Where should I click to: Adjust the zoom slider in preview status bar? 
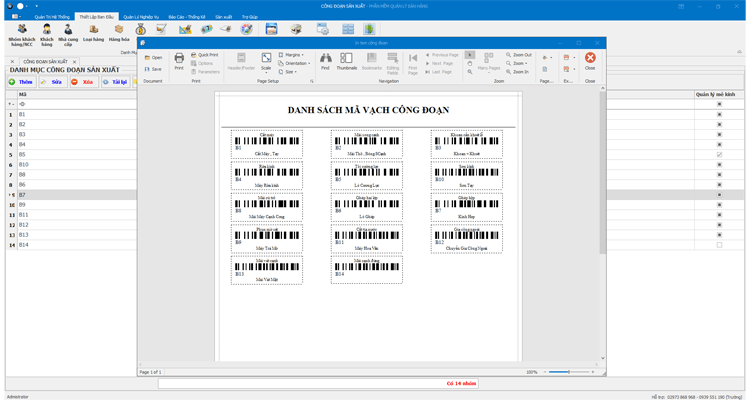(567, 372)
